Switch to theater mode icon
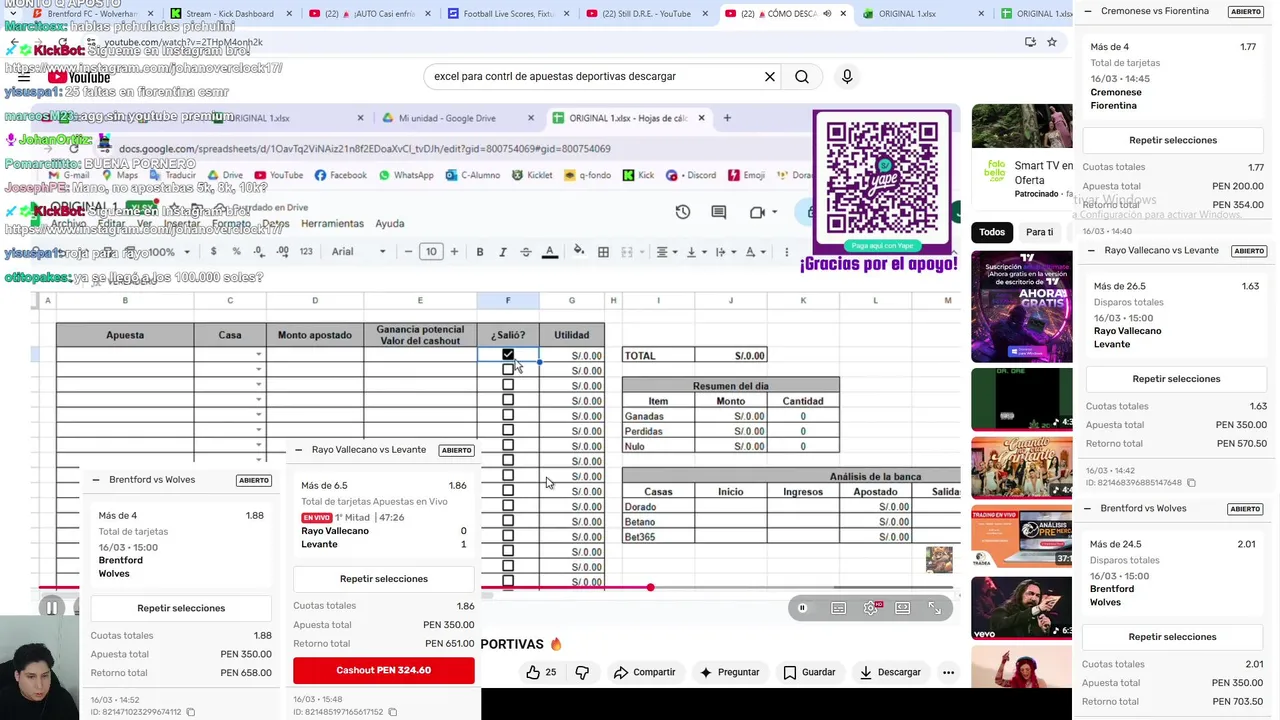1280x720 pixels. coord(902,608)
